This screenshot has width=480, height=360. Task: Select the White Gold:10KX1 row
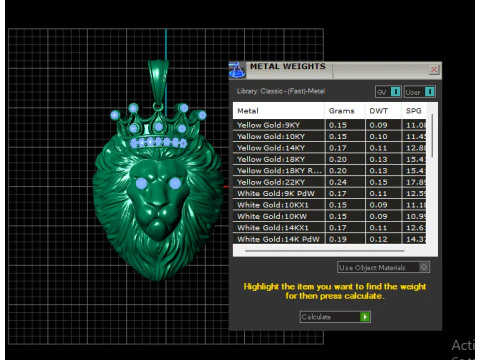pyautogui.click(x=329, y=205)
